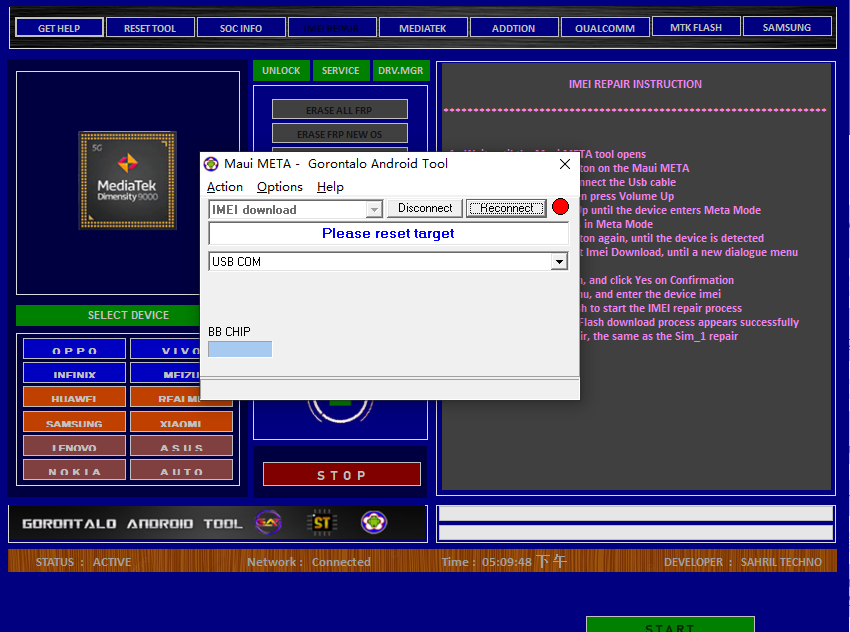850x632 pixels.
Task: Click the 'STATUS : ACTIVE' status bar text
Action: [x=83, y=562]
